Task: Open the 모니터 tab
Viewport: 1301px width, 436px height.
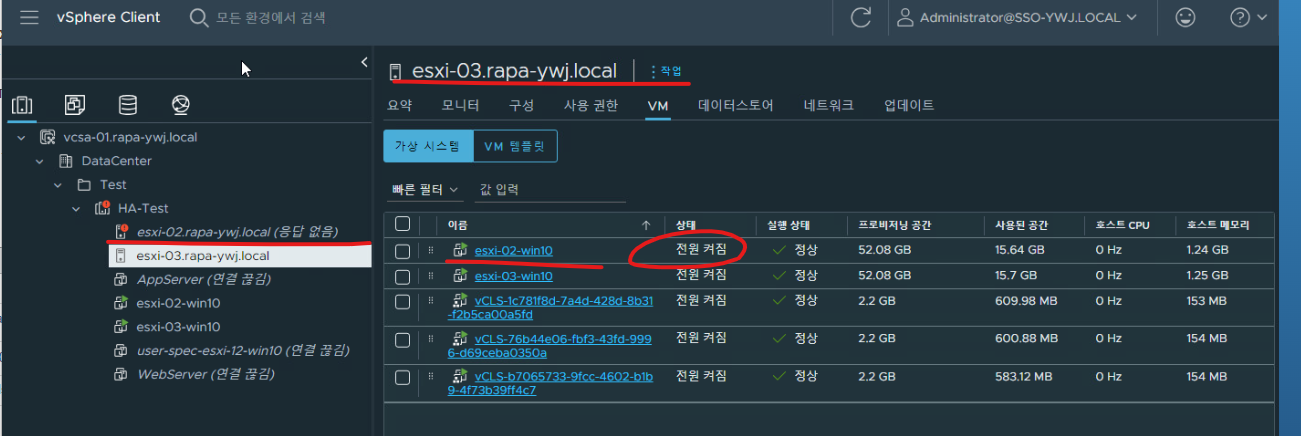Action: 460,105
